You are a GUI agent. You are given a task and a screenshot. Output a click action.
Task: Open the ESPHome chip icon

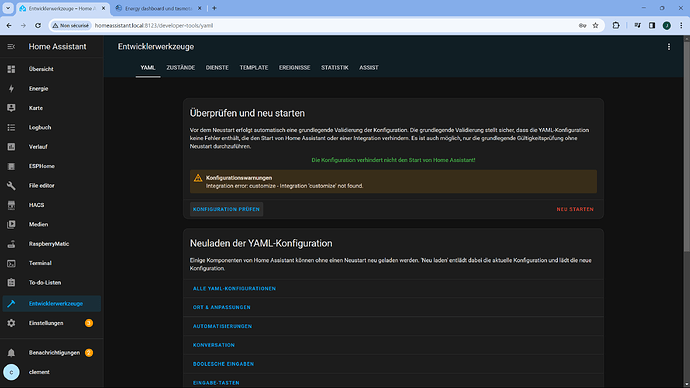11,166
